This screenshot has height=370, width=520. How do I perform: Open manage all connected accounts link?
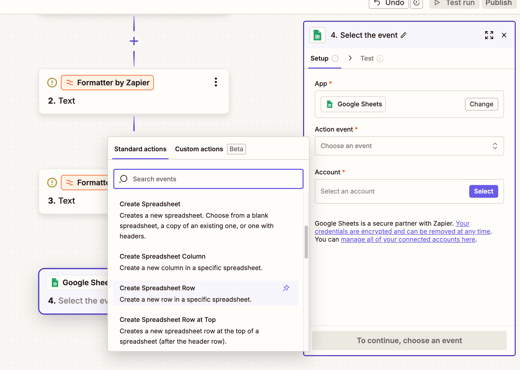pos(408,240)
